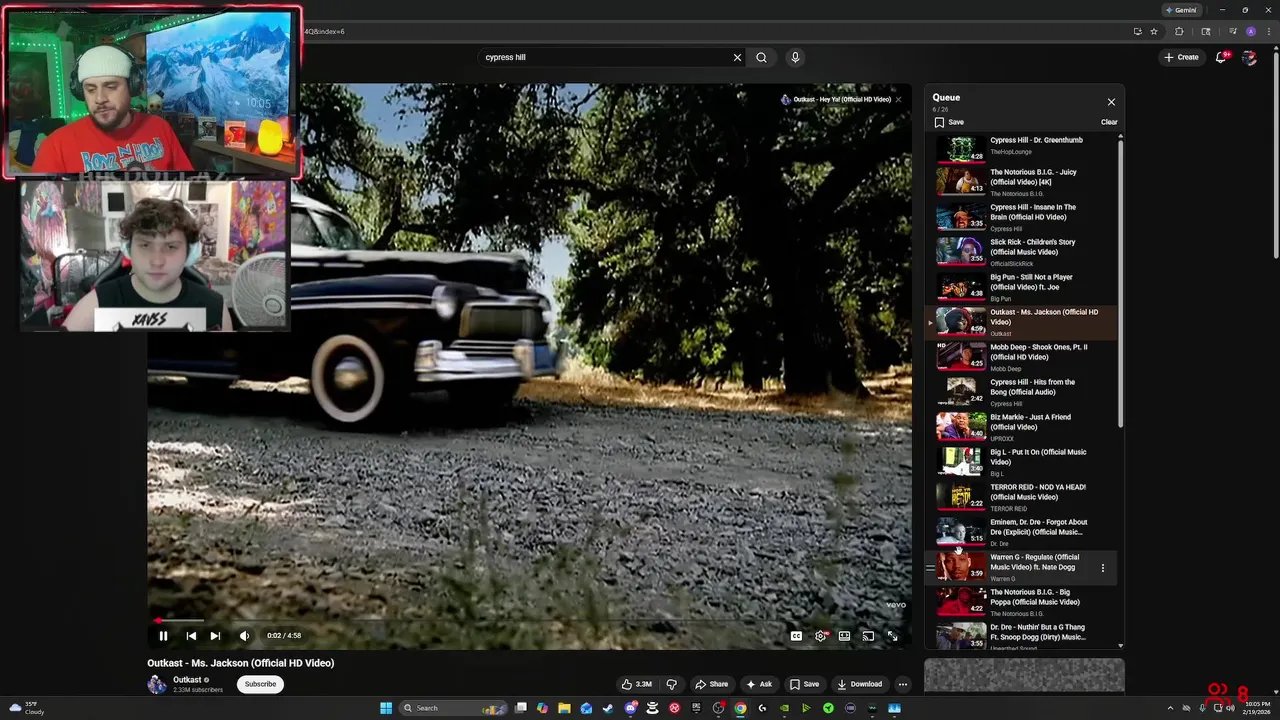The image size is (1280, 720).
Task: Show hidden system tray icons
Action: pyautogui.click(x=1170, y=708)
